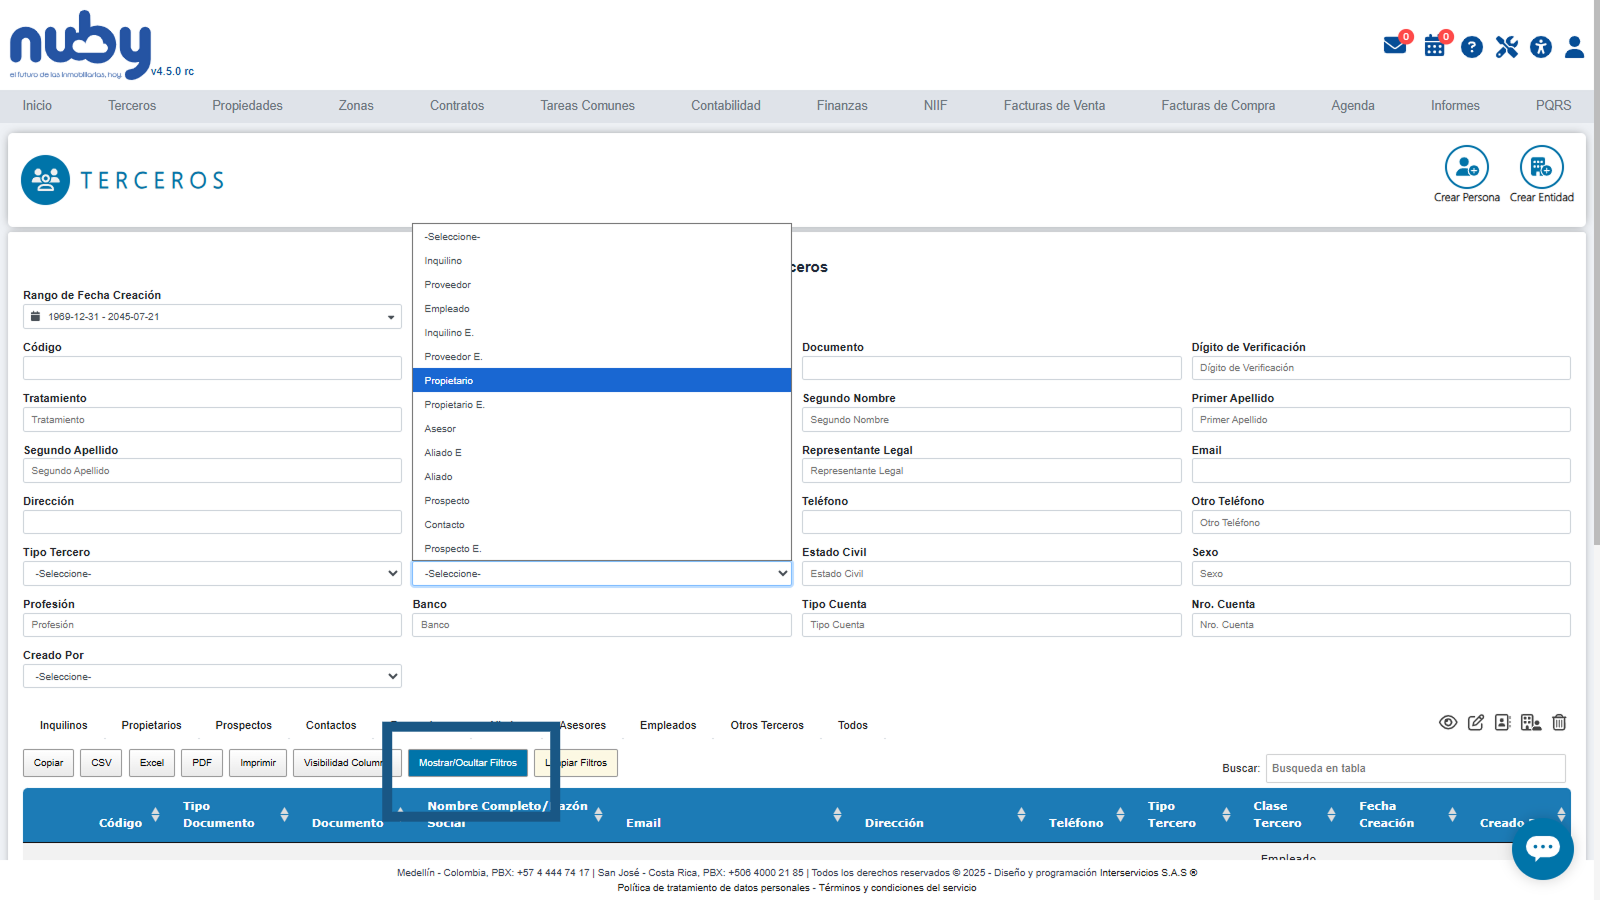Click Mostrar/Ocultar Filtros button
The width and height of the screenshot is (1600, 900).
(468, 763)
